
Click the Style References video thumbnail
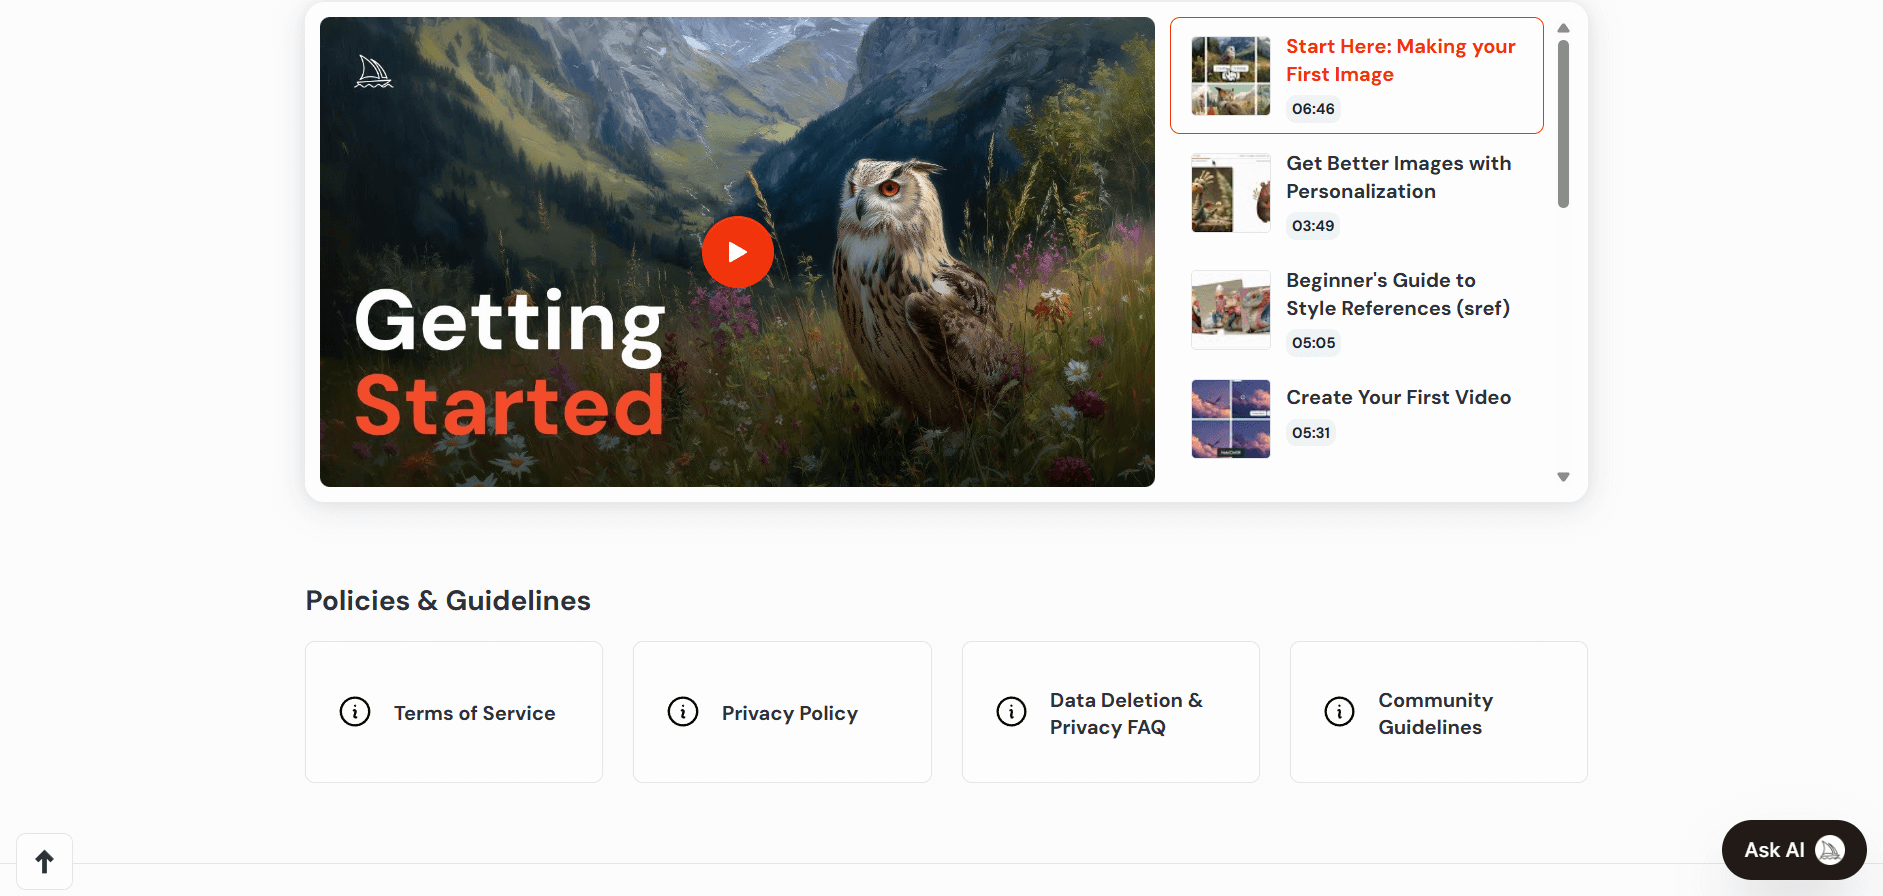(1231, 310)
